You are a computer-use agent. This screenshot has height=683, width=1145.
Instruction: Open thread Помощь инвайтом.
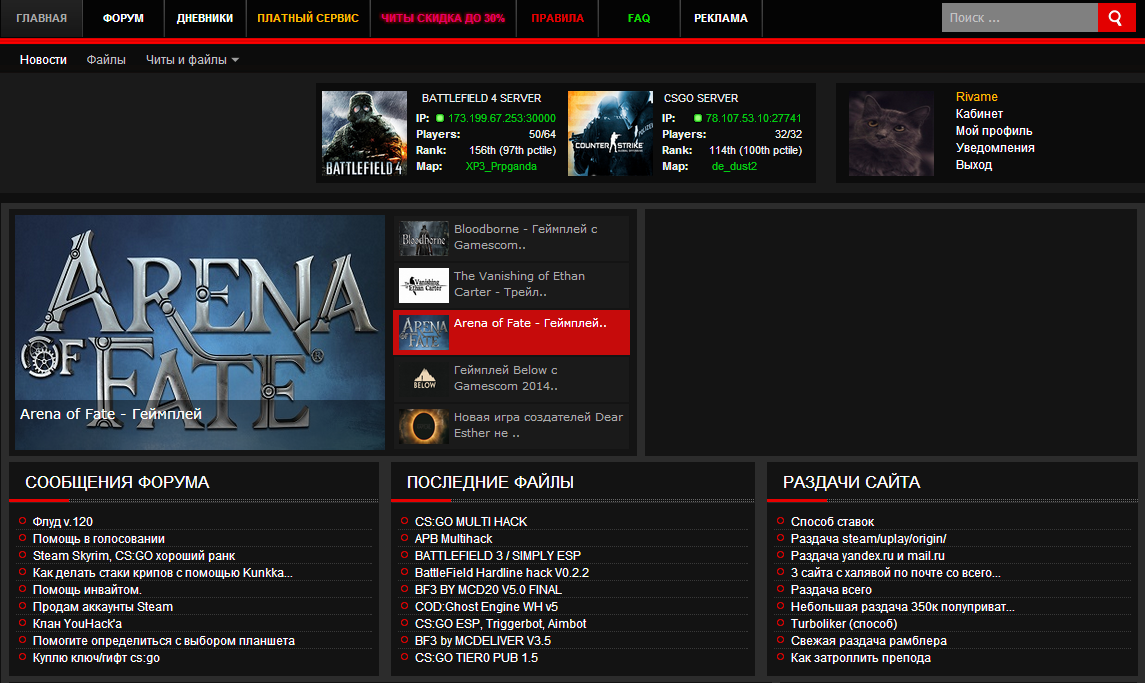tap(87, 590)
